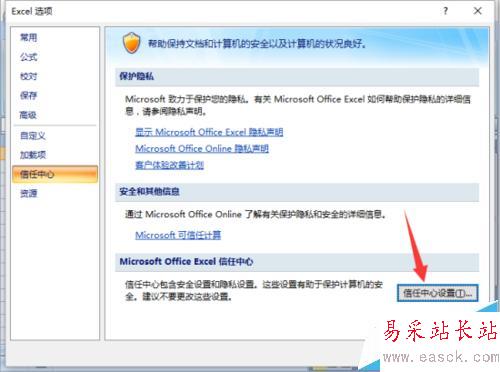Select the 加载项 category
This screenshot has height=372, width=500.
[x=33, y=155]
